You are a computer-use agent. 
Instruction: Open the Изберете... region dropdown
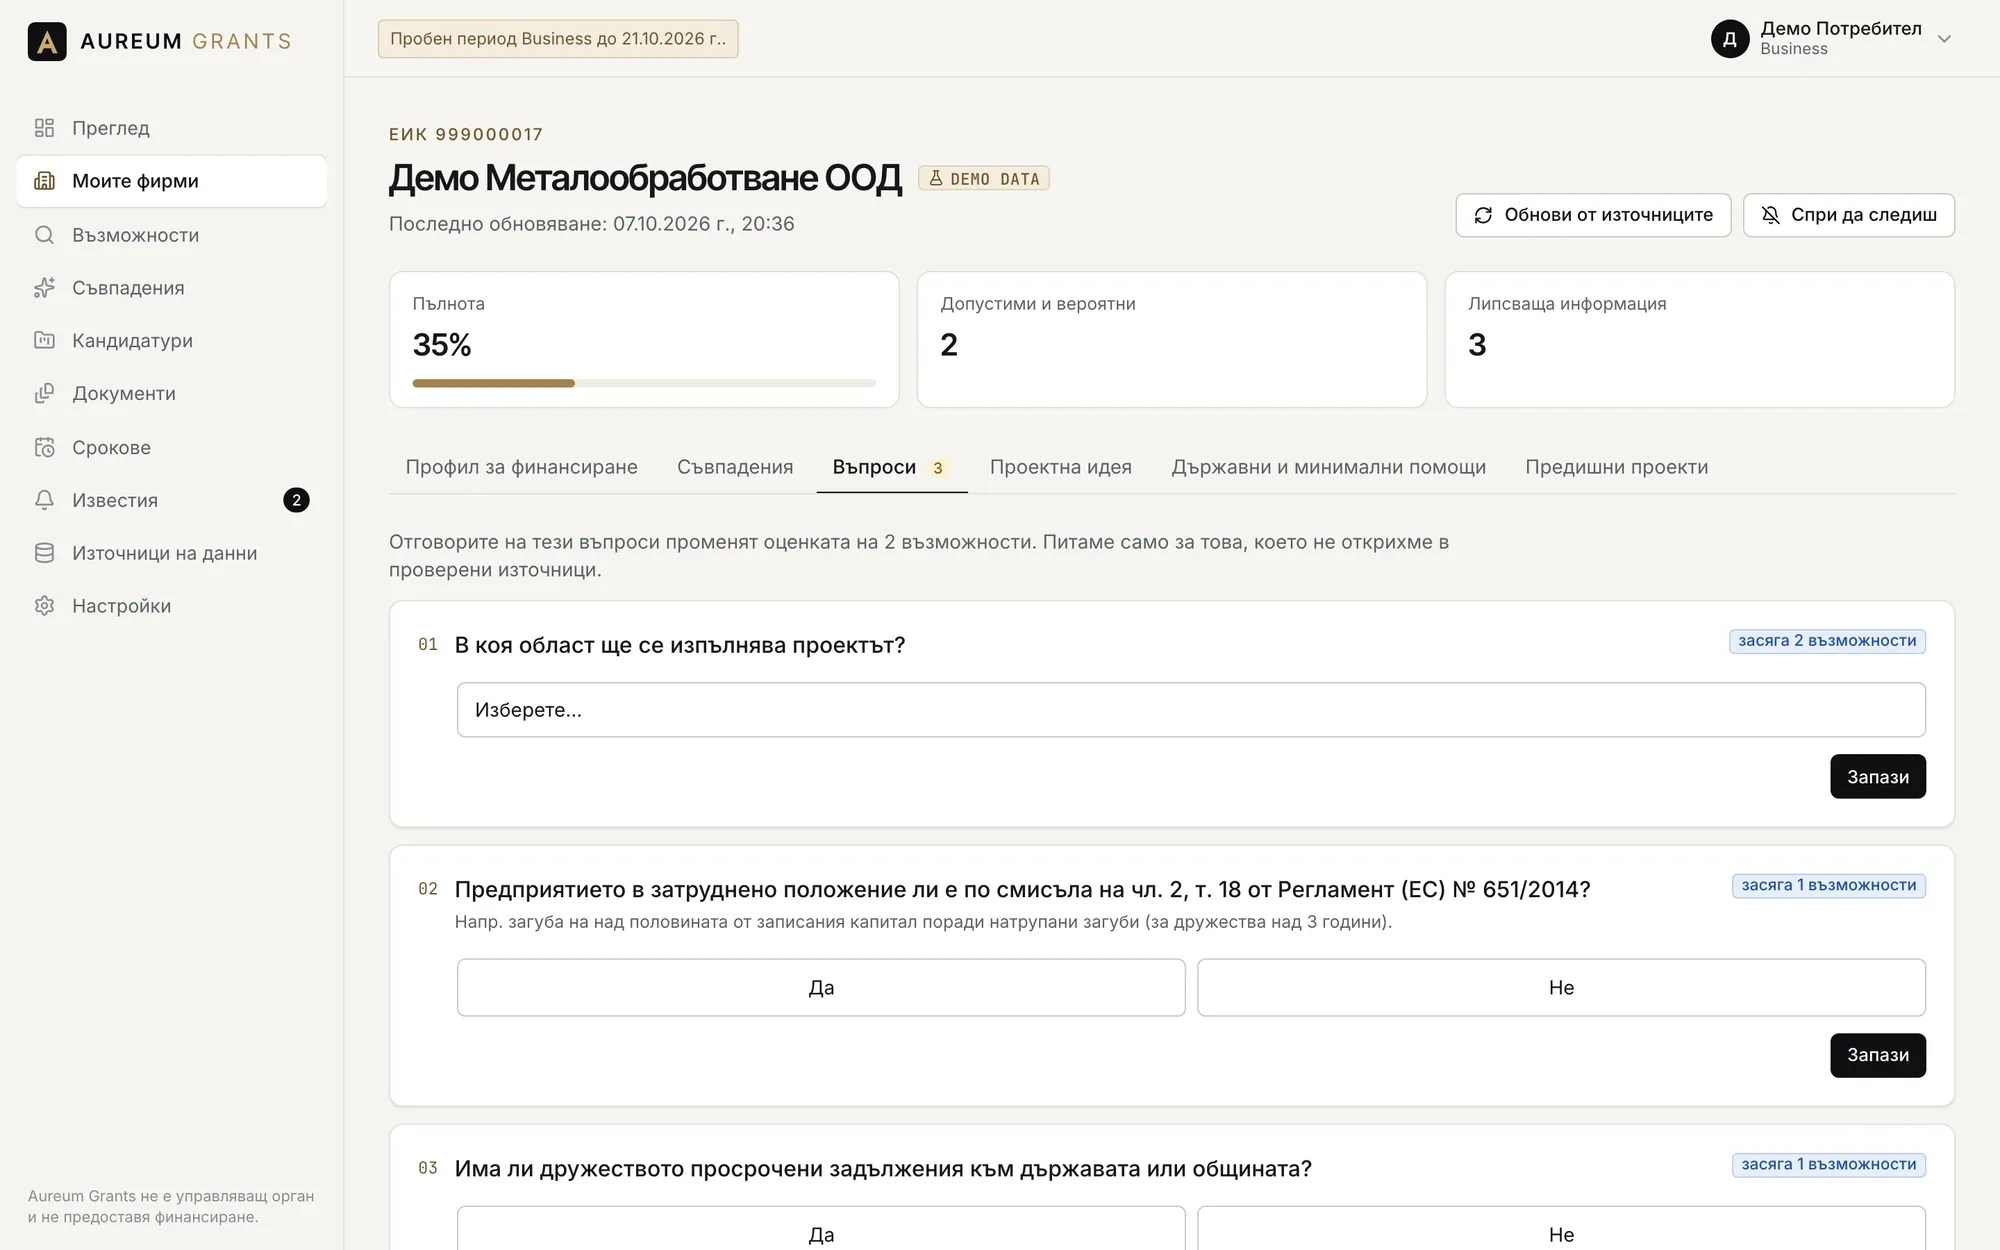(x=1191, y=710)
